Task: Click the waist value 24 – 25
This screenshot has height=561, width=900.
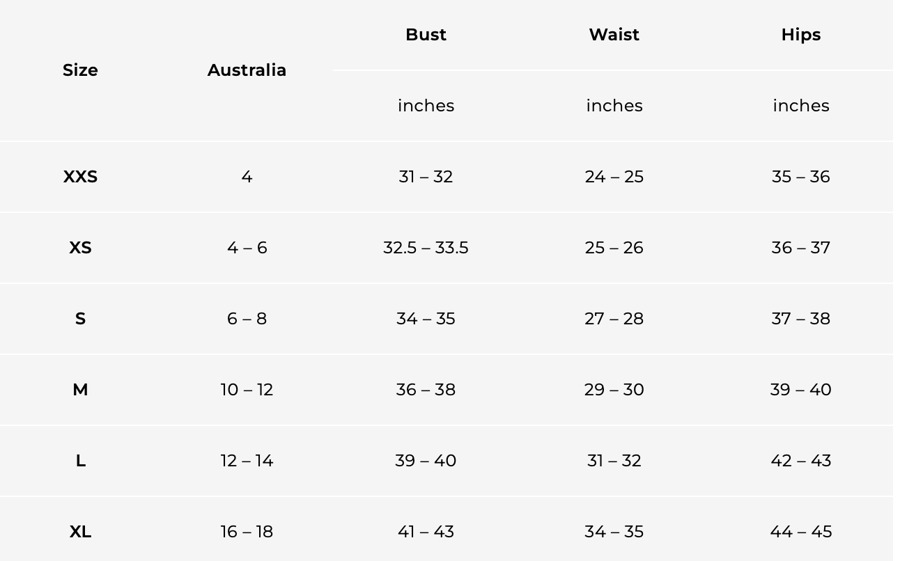Action: 614,177
